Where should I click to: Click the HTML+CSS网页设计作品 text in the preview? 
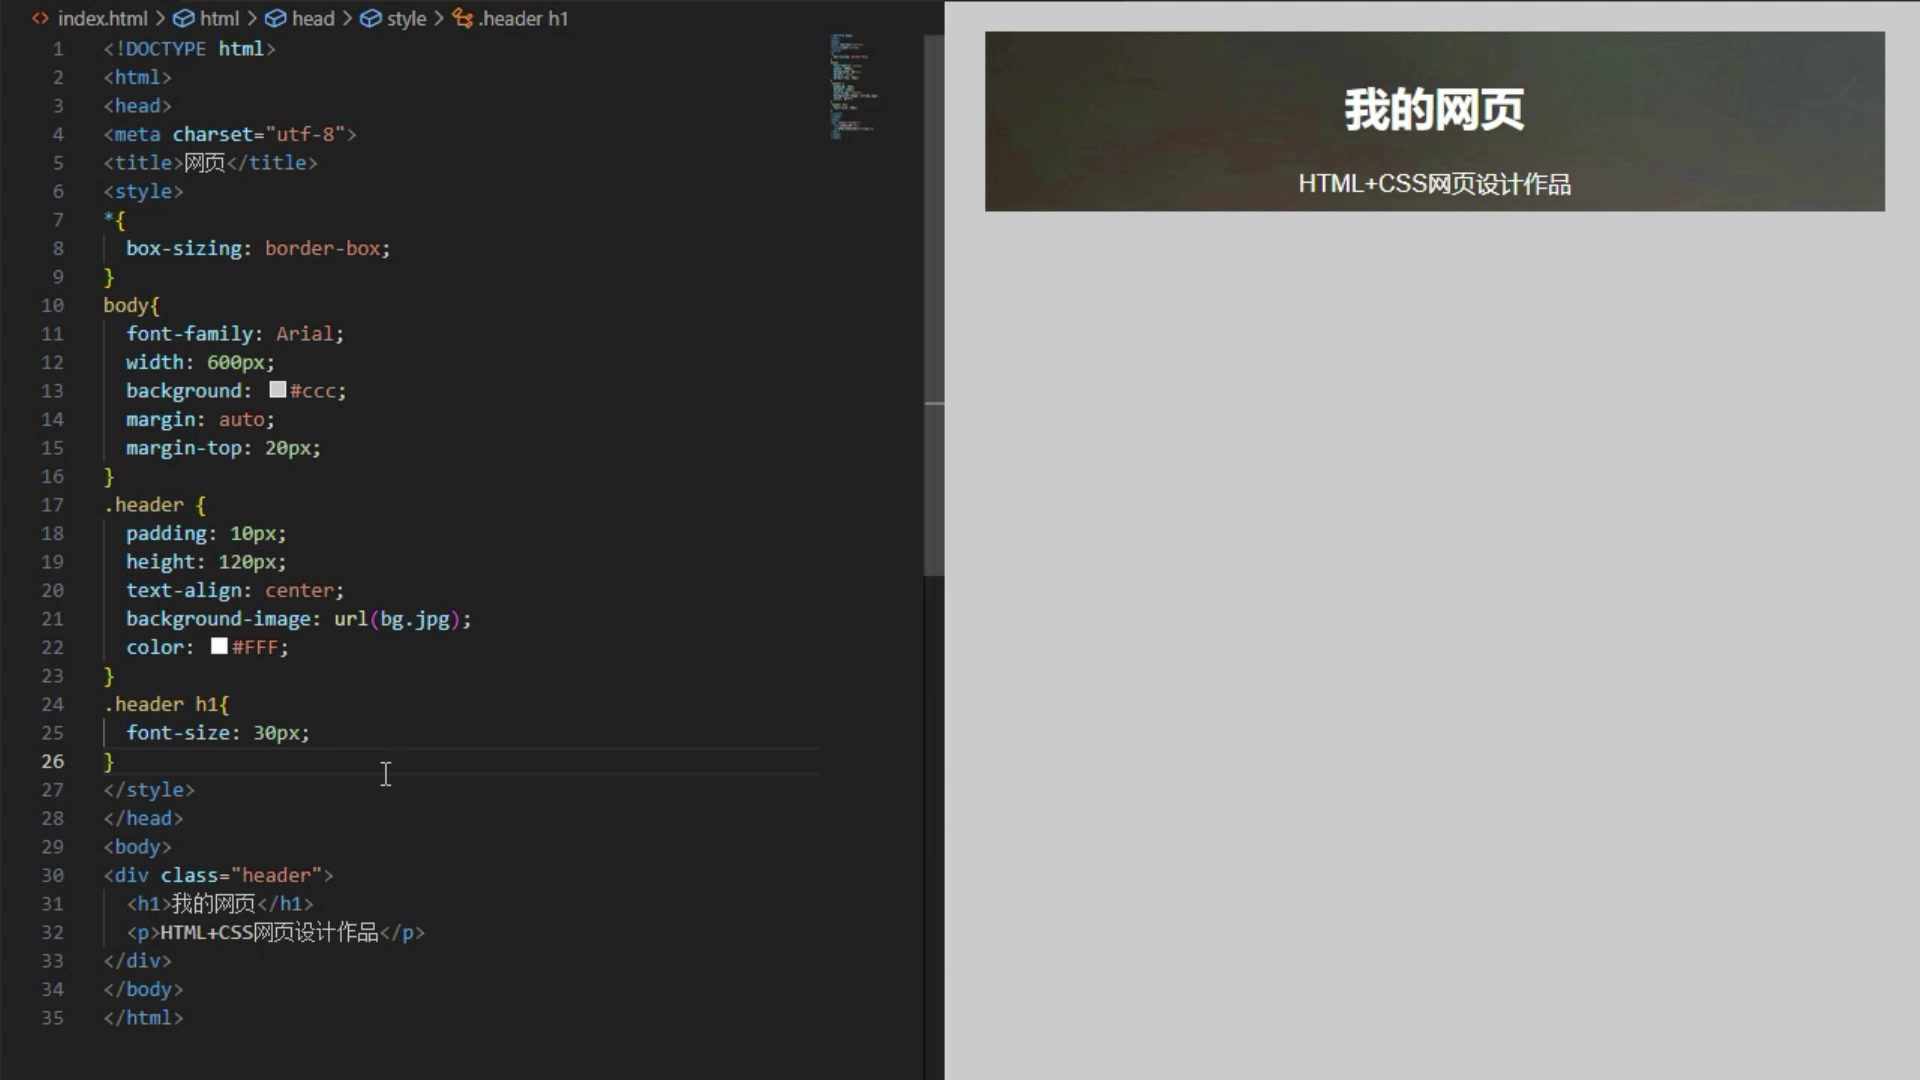tap(1433, 183)
